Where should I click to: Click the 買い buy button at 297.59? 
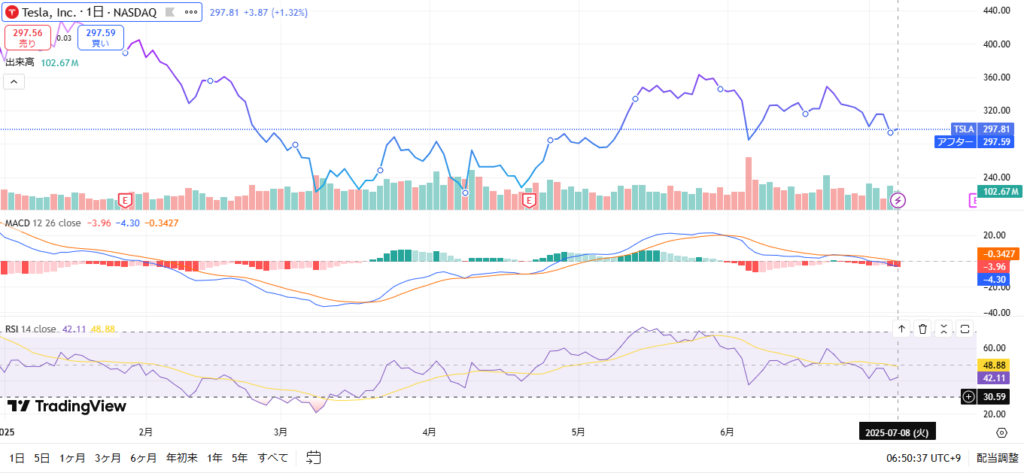tap(100, 38)
